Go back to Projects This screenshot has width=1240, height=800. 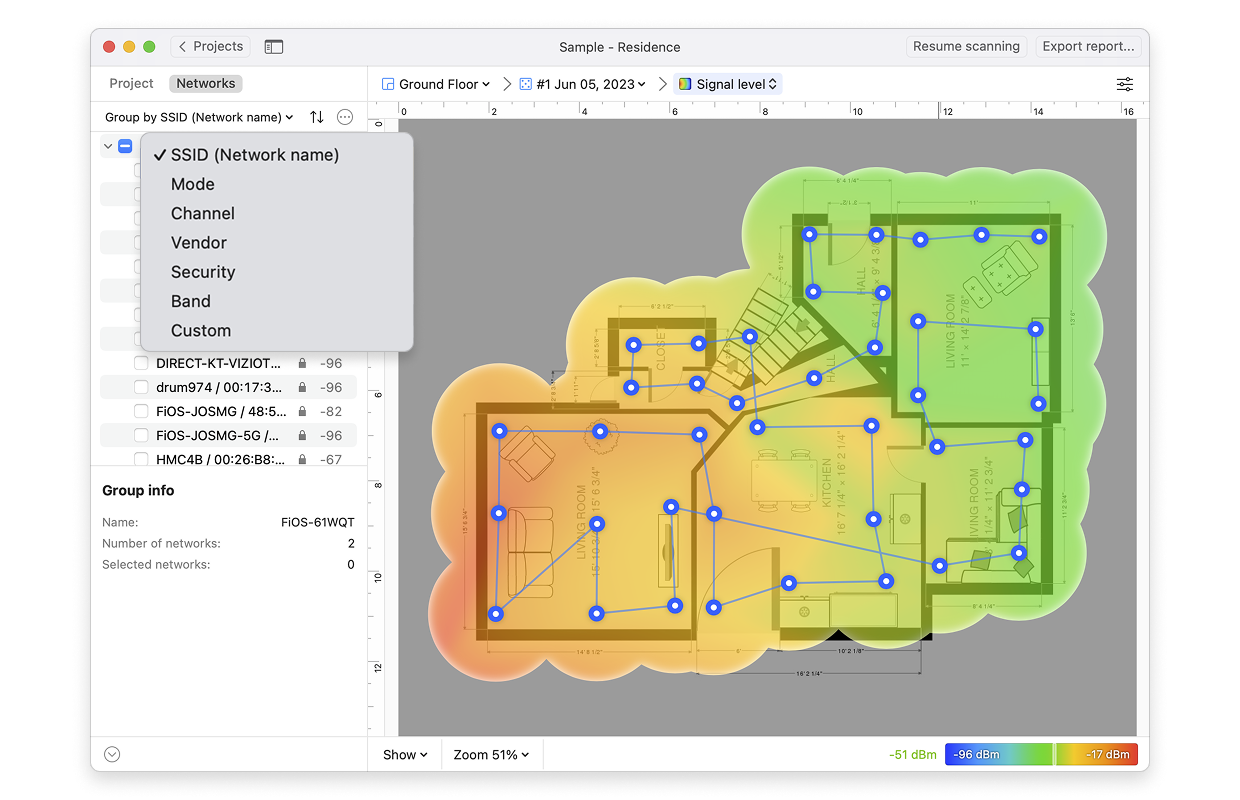click(x=211, y=47)
